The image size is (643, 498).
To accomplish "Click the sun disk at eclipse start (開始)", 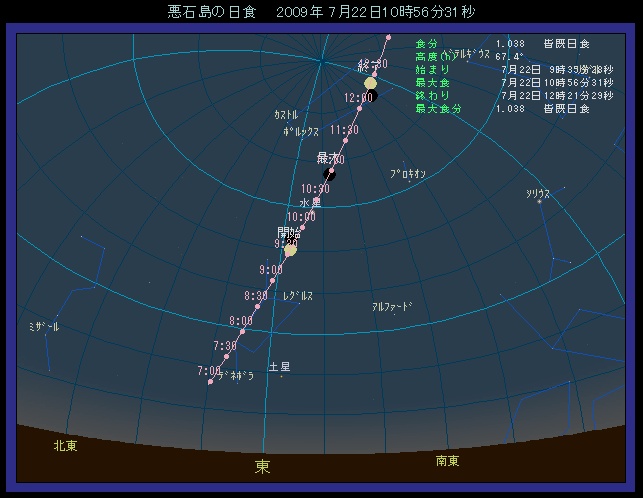I will [290, 250].
